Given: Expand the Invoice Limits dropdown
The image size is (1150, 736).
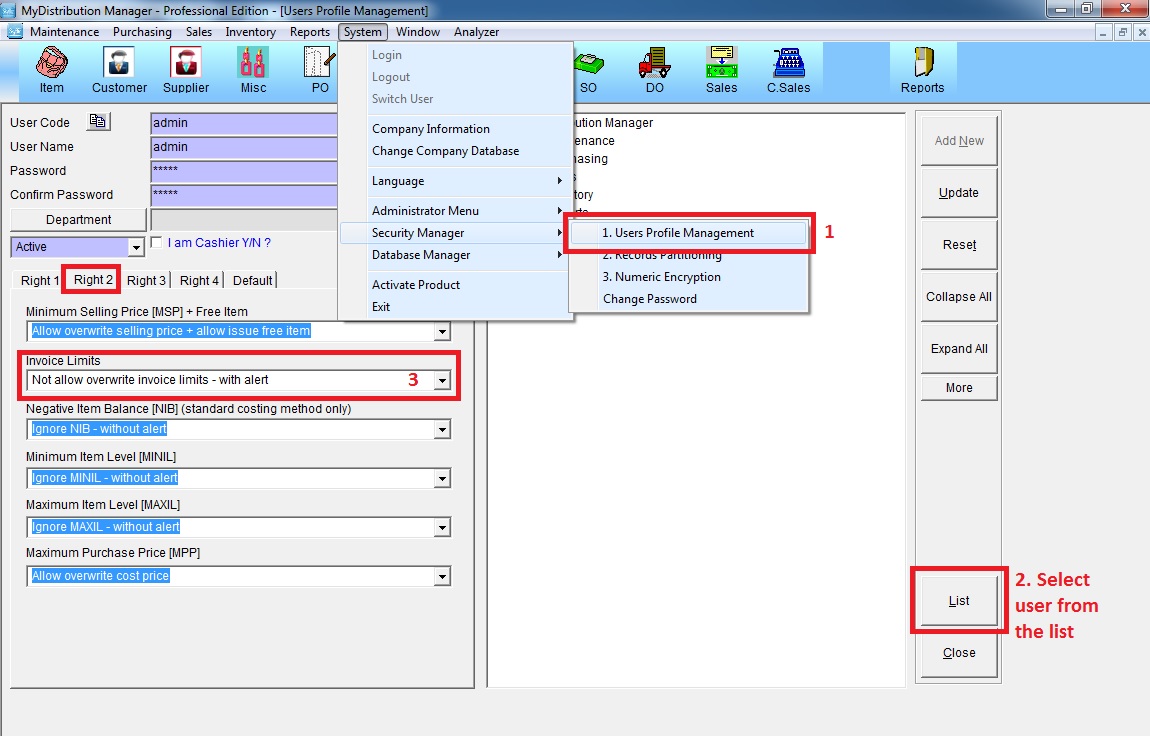Looking at the screenshot, I should (x=441, y=380).
